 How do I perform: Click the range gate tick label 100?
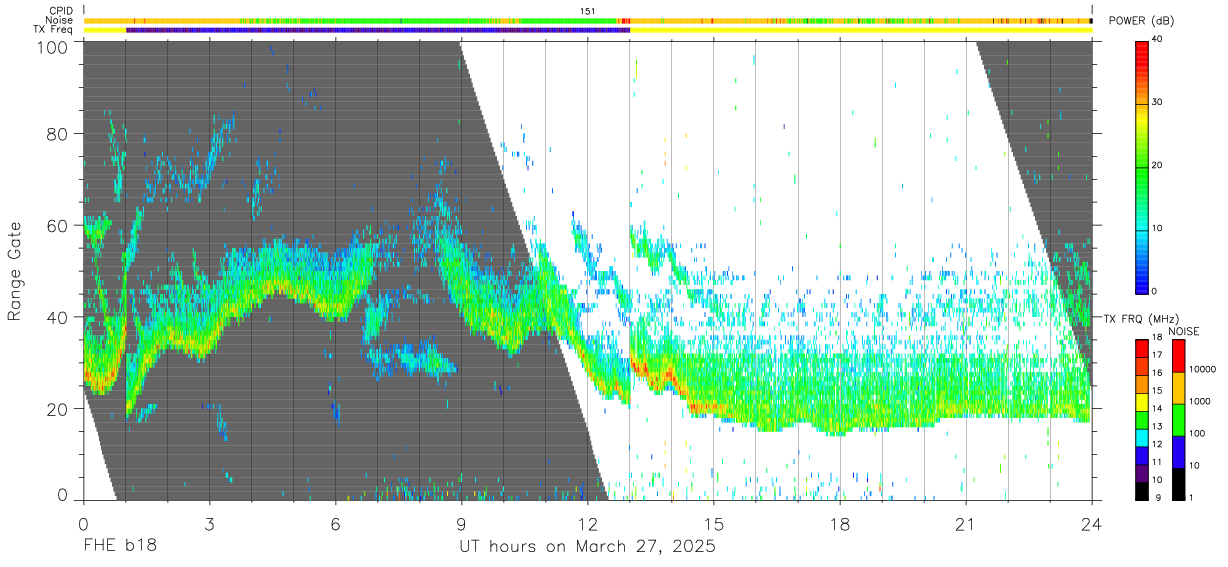[x=53, y=47]
